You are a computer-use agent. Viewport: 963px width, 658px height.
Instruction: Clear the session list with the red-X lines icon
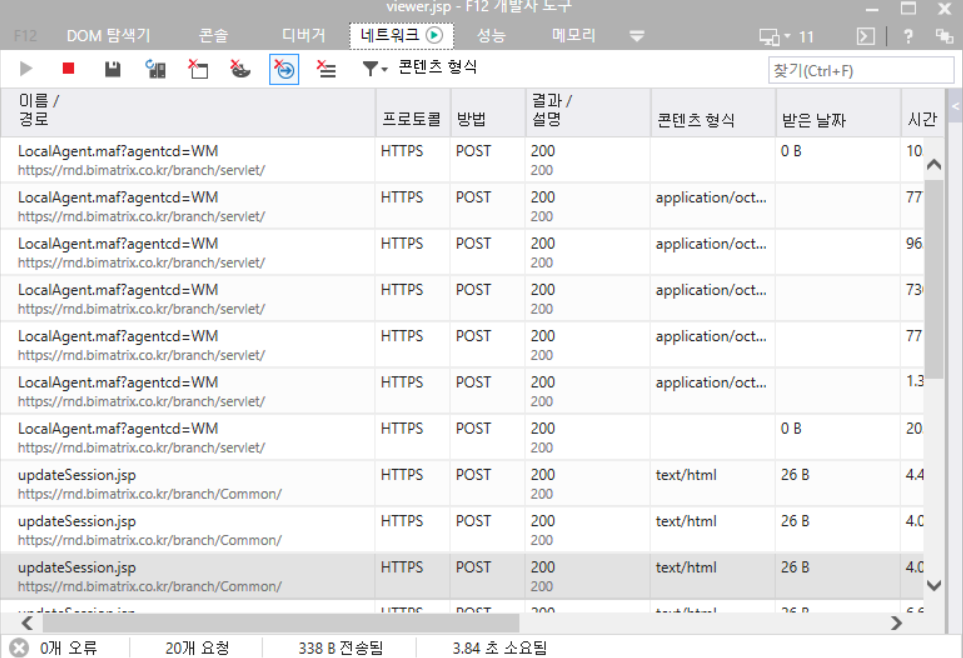click(326, 69)
